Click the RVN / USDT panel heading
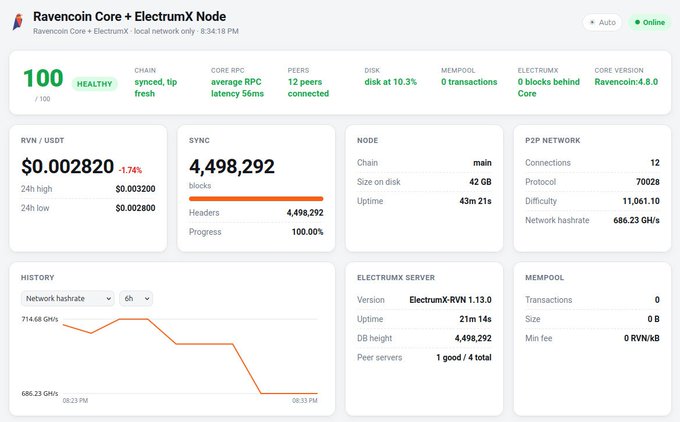The width and height of the screenshot is (680, 422). click(42, 141)
